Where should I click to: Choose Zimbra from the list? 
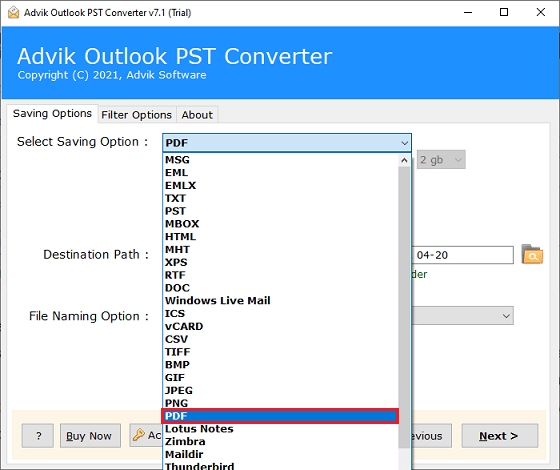[x=280, y=442]
